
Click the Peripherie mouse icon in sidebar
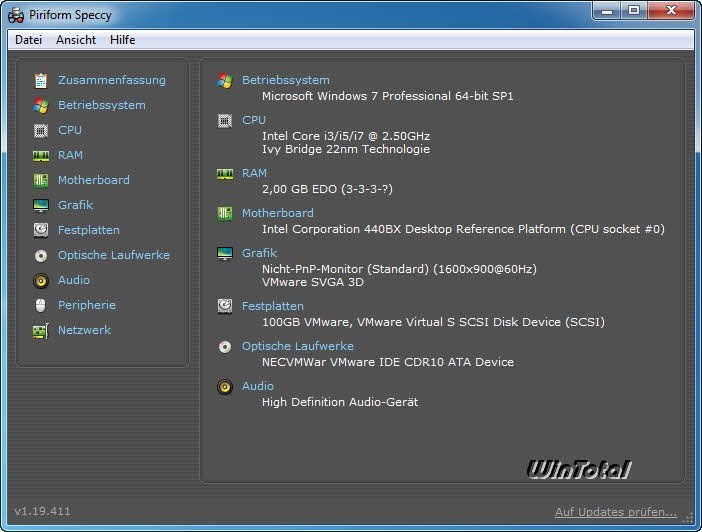[x=41, y=305]
